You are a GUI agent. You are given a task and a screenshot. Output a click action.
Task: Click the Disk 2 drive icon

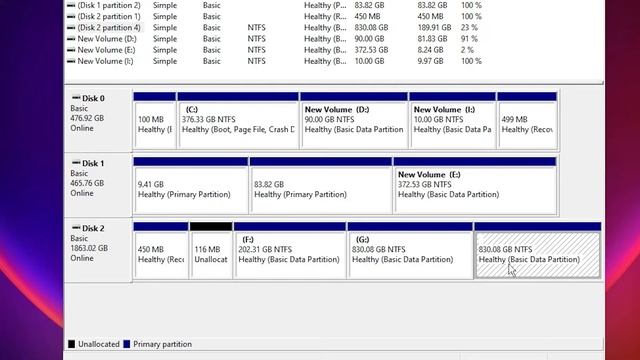[x=76, y=228]
